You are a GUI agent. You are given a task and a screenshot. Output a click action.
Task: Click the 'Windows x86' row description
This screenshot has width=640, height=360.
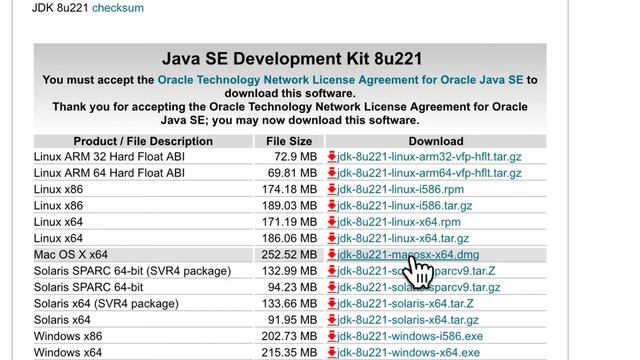click(x=68, y=336)
